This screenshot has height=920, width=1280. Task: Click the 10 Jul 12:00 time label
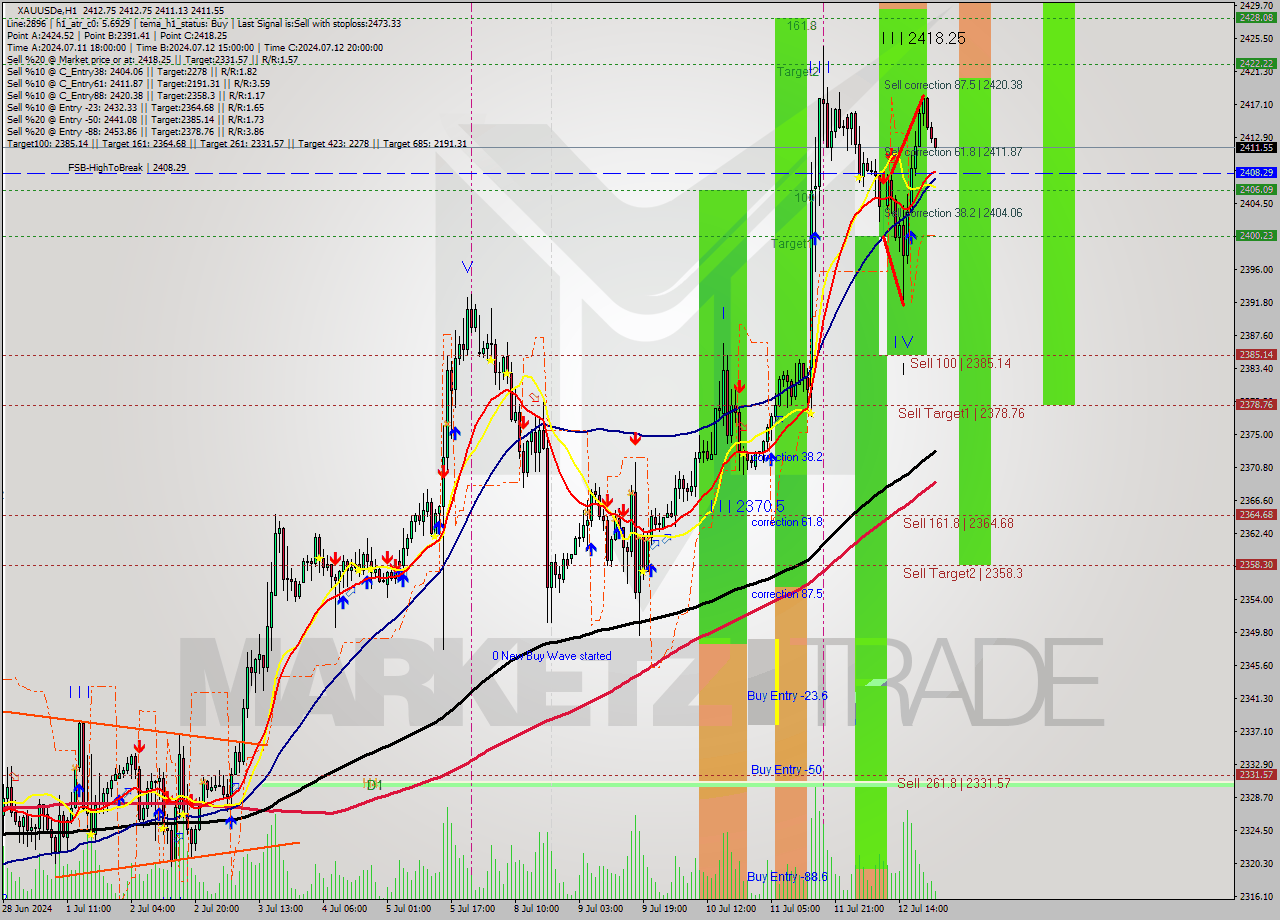point(730,909)
